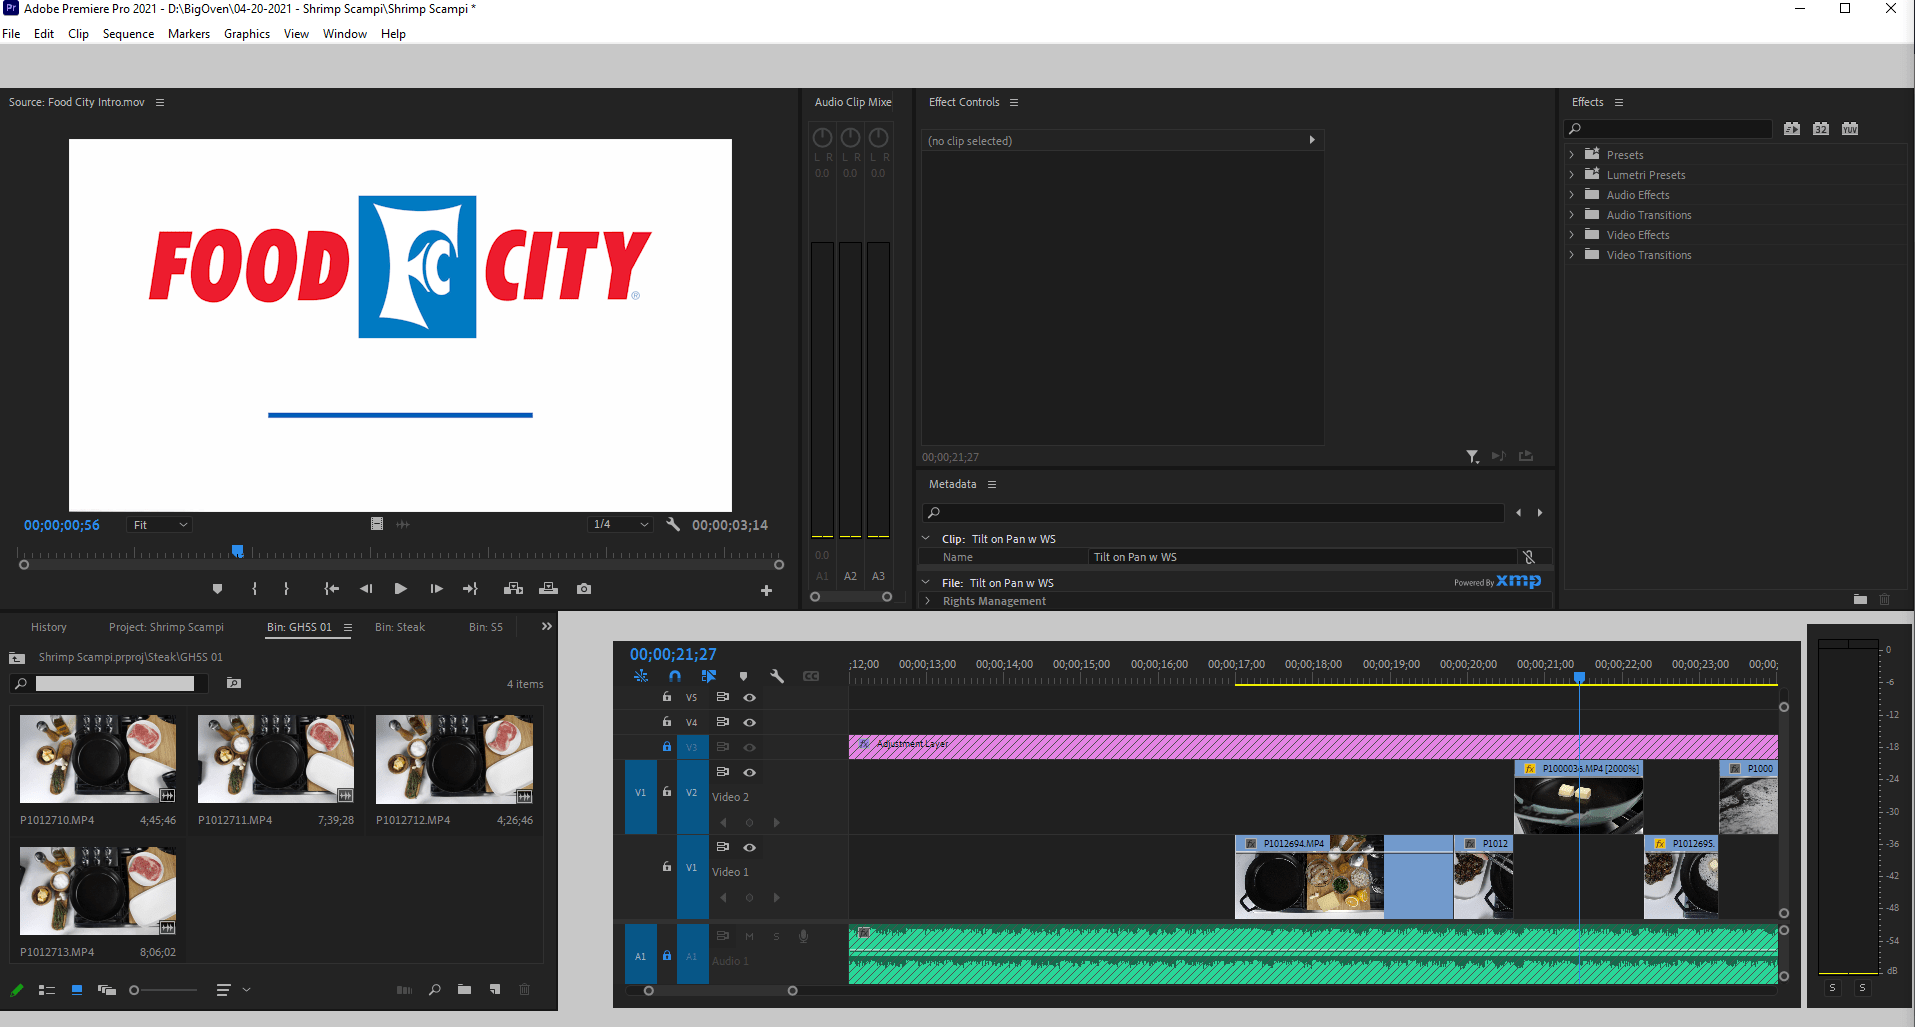Click the New Bin folder icon
The image size is (1915, 1027).
[x=464, y=989]
